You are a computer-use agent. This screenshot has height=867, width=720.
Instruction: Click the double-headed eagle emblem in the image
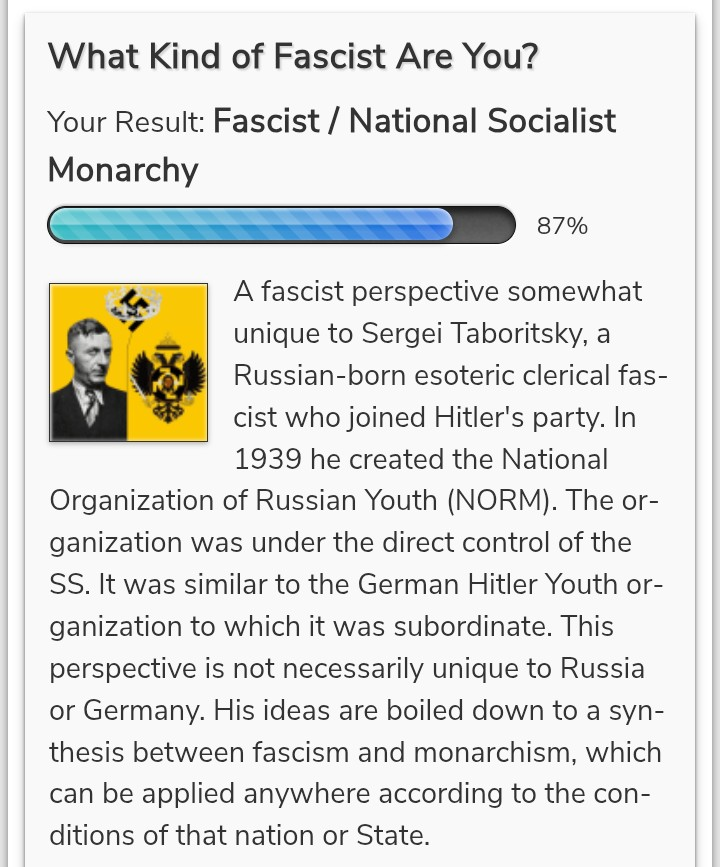pyautogui.click(x=170, y=383)
